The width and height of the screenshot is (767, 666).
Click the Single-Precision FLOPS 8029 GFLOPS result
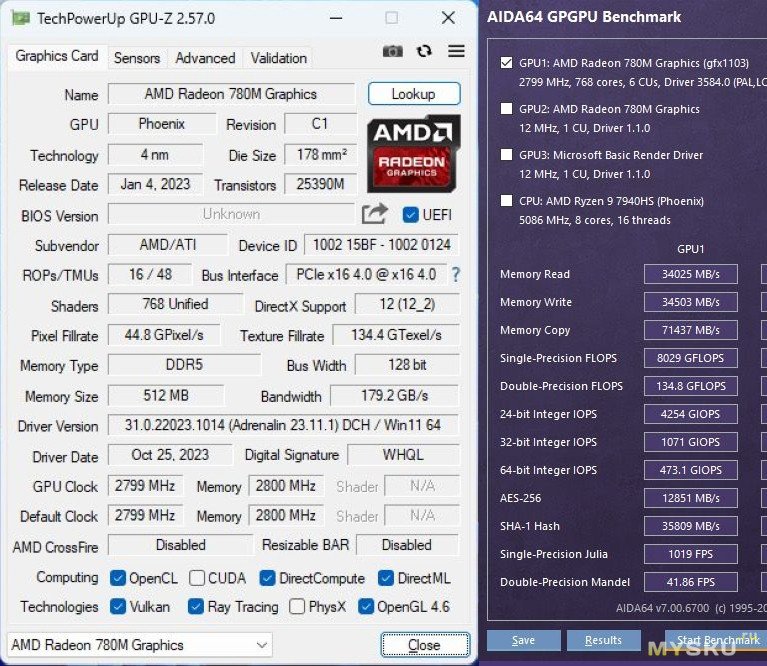click(691, 358)
